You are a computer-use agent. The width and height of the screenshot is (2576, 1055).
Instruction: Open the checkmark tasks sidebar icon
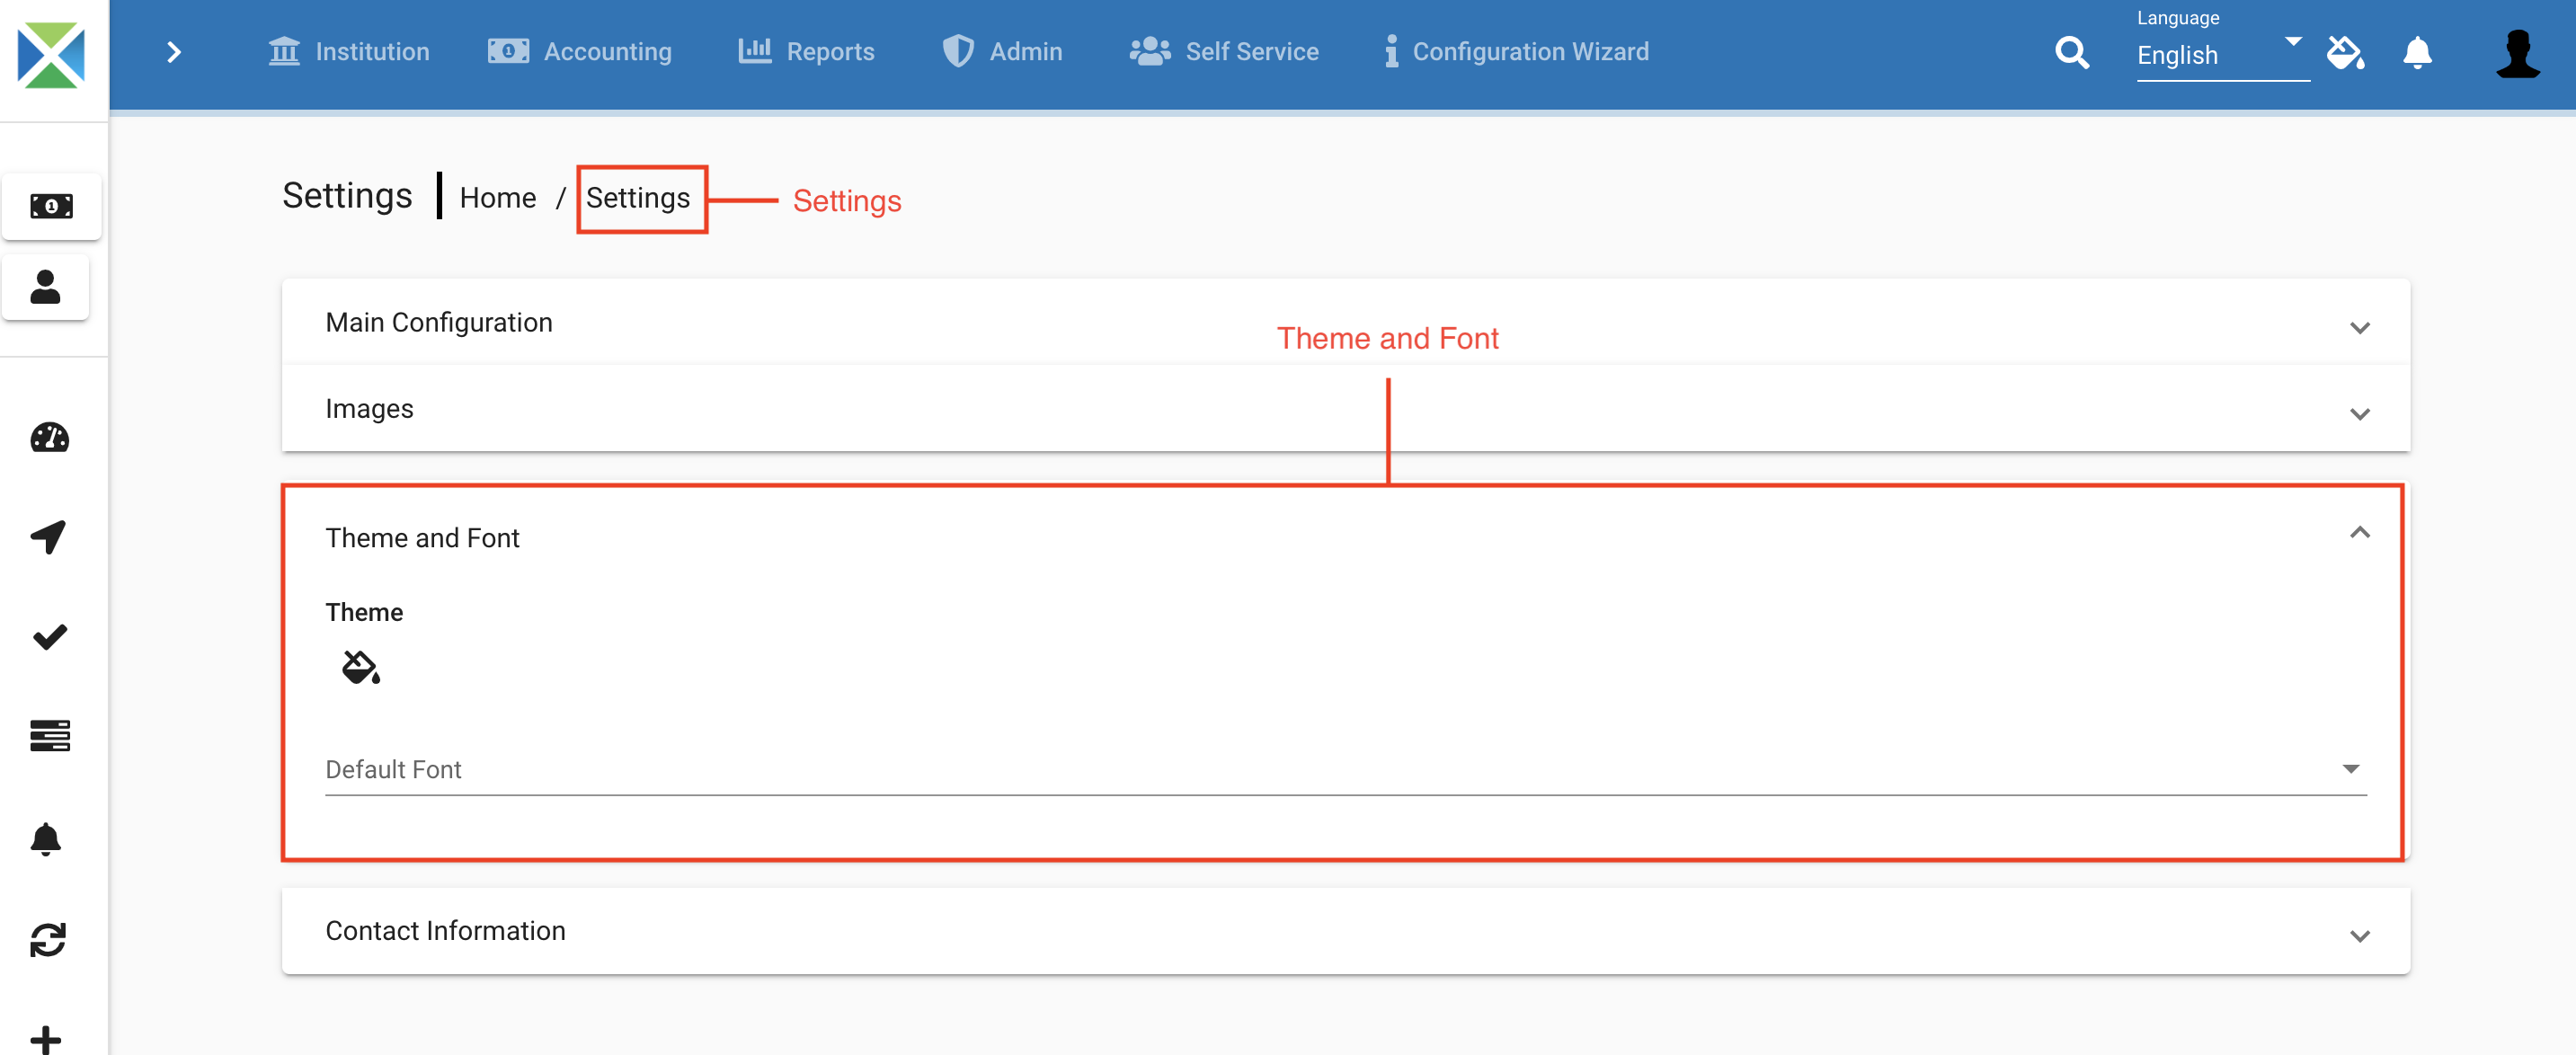click(49, 636)
